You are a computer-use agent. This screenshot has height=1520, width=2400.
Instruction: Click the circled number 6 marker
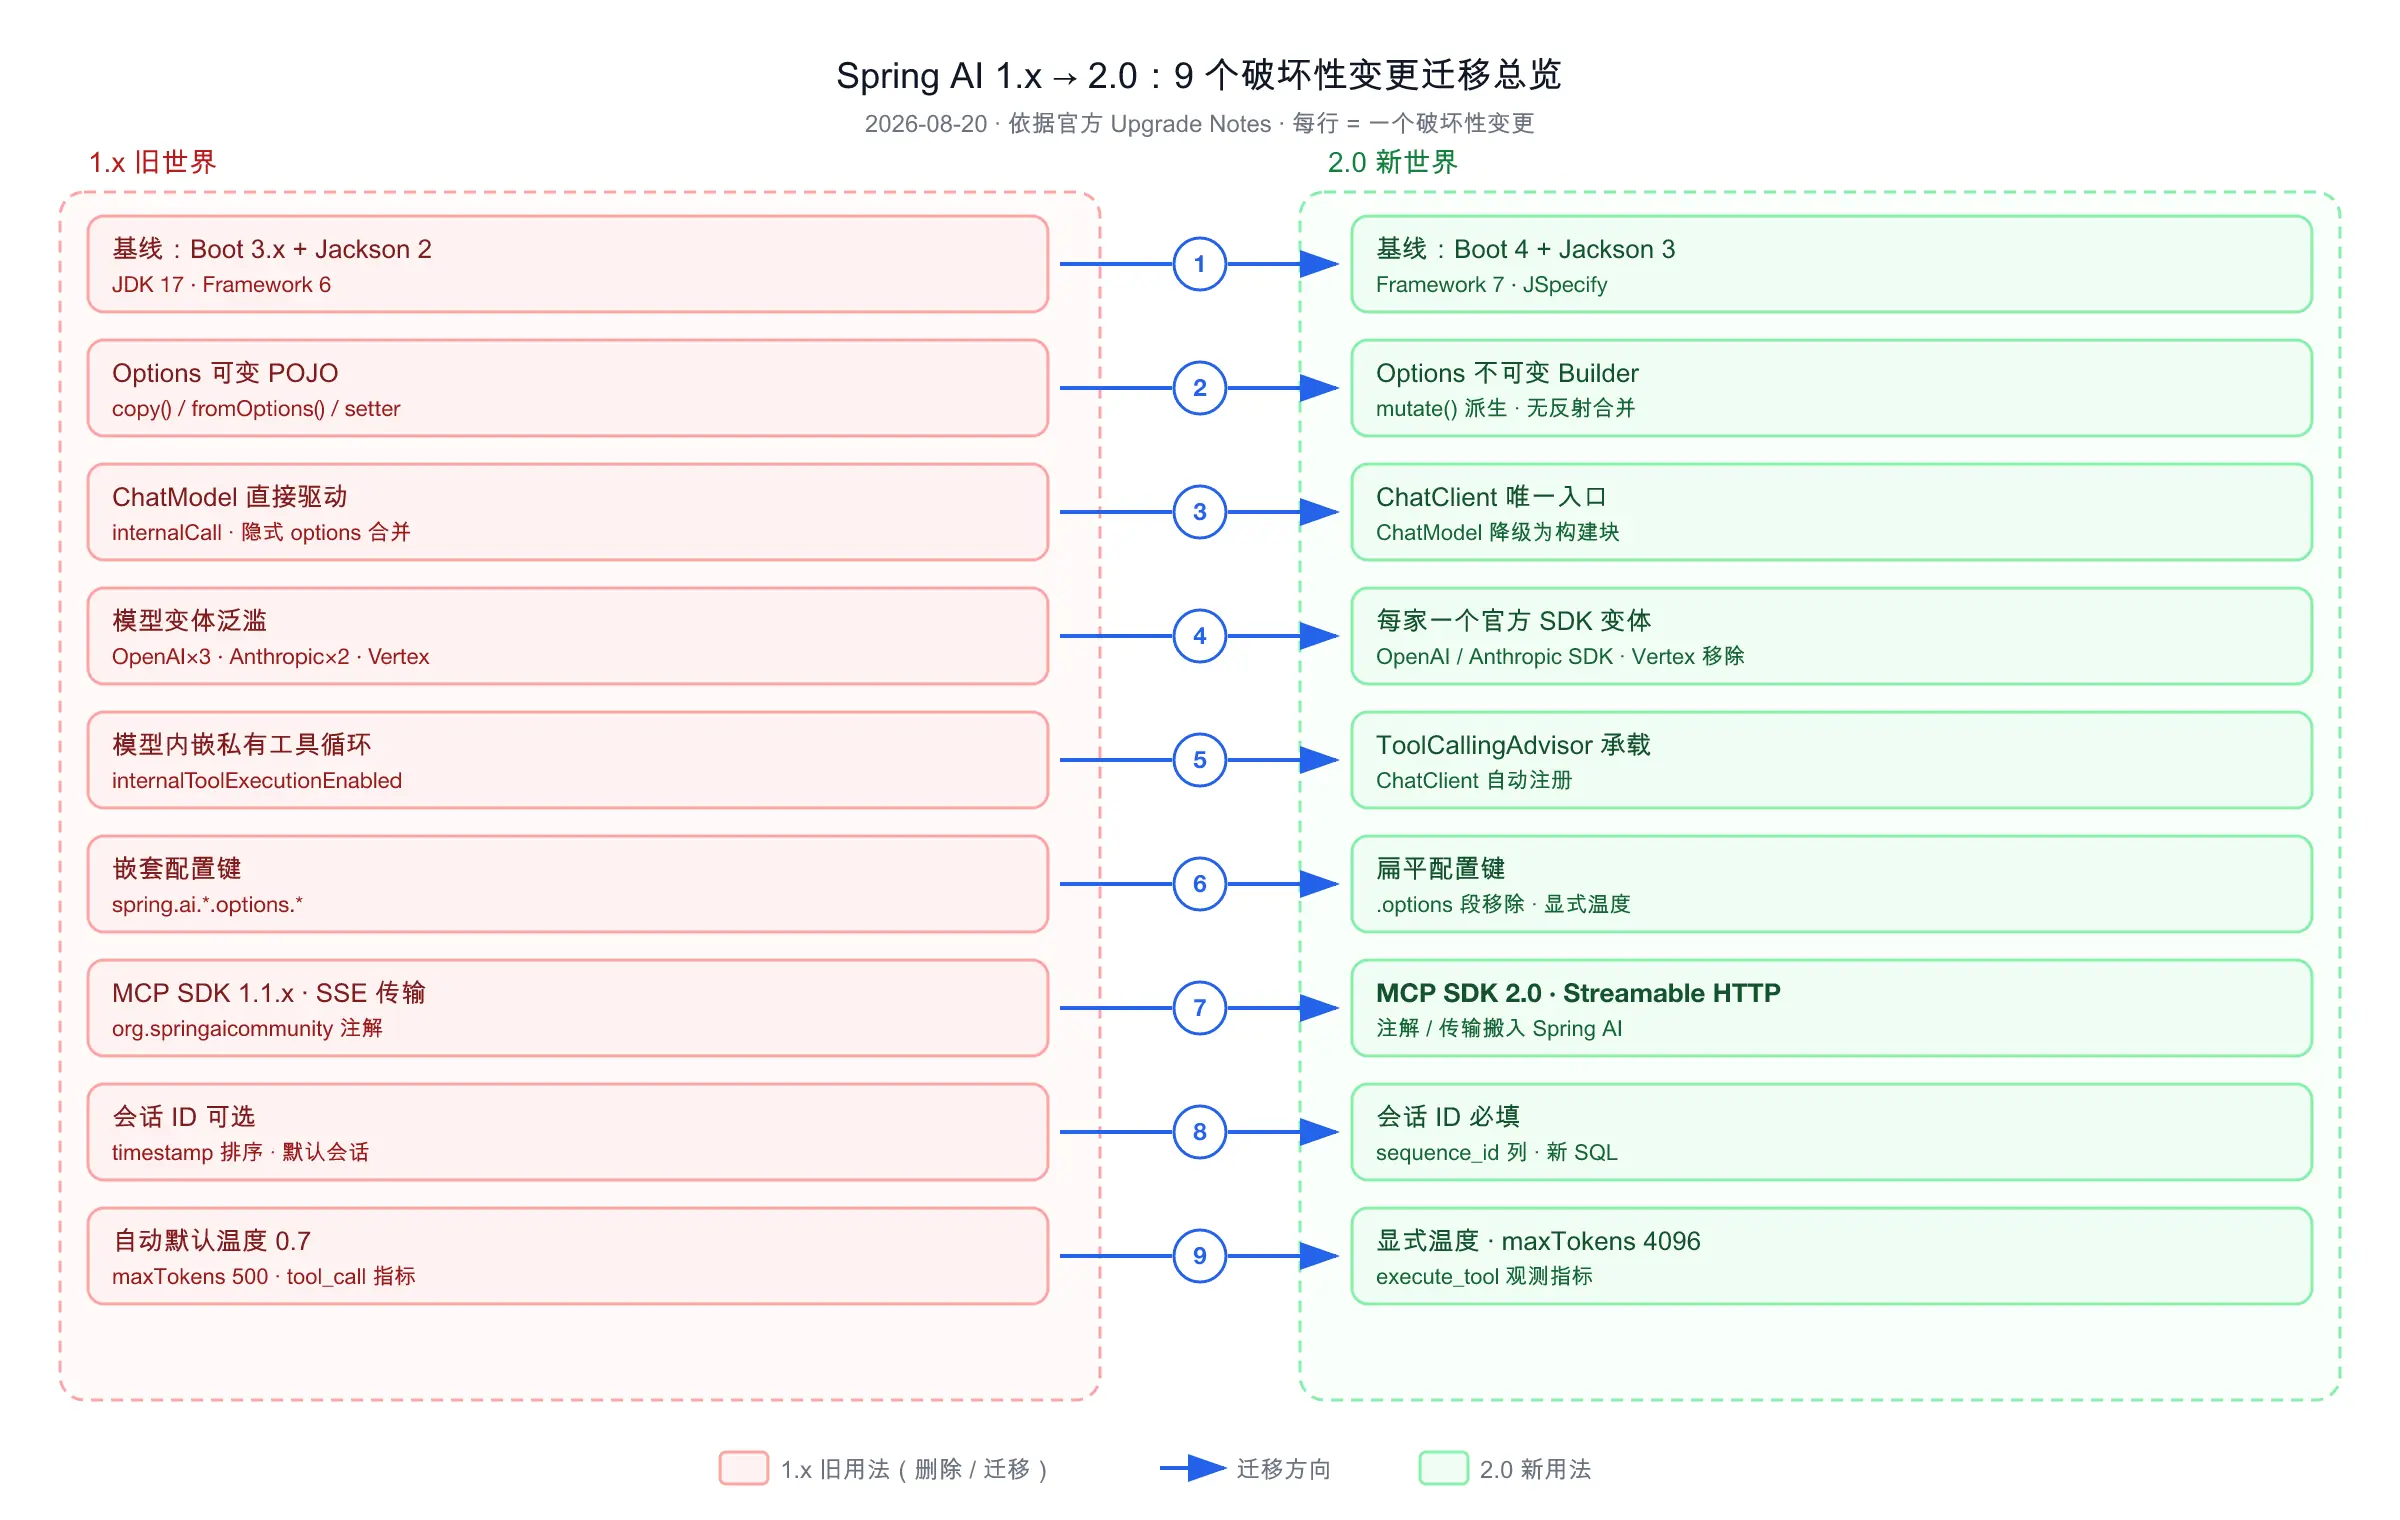1199,884
